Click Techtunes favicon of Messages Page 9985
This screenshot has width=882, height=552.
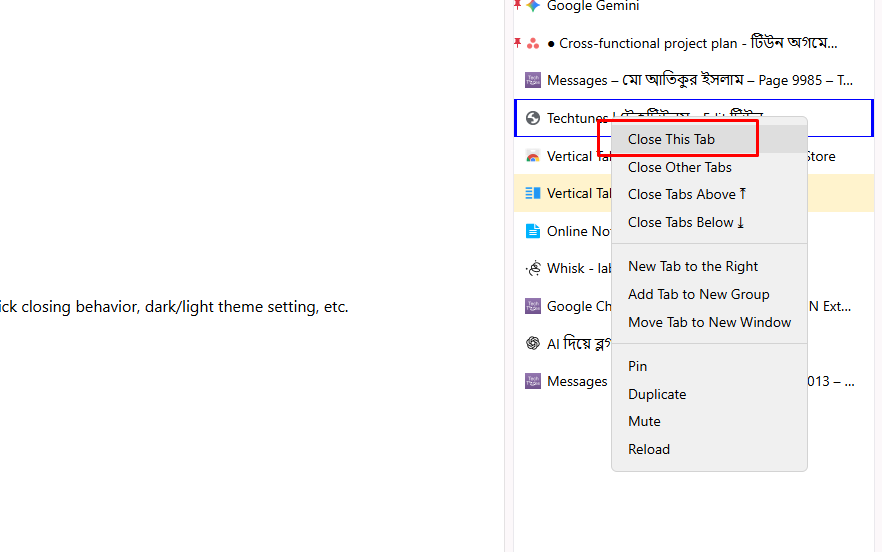coord(533,80)
